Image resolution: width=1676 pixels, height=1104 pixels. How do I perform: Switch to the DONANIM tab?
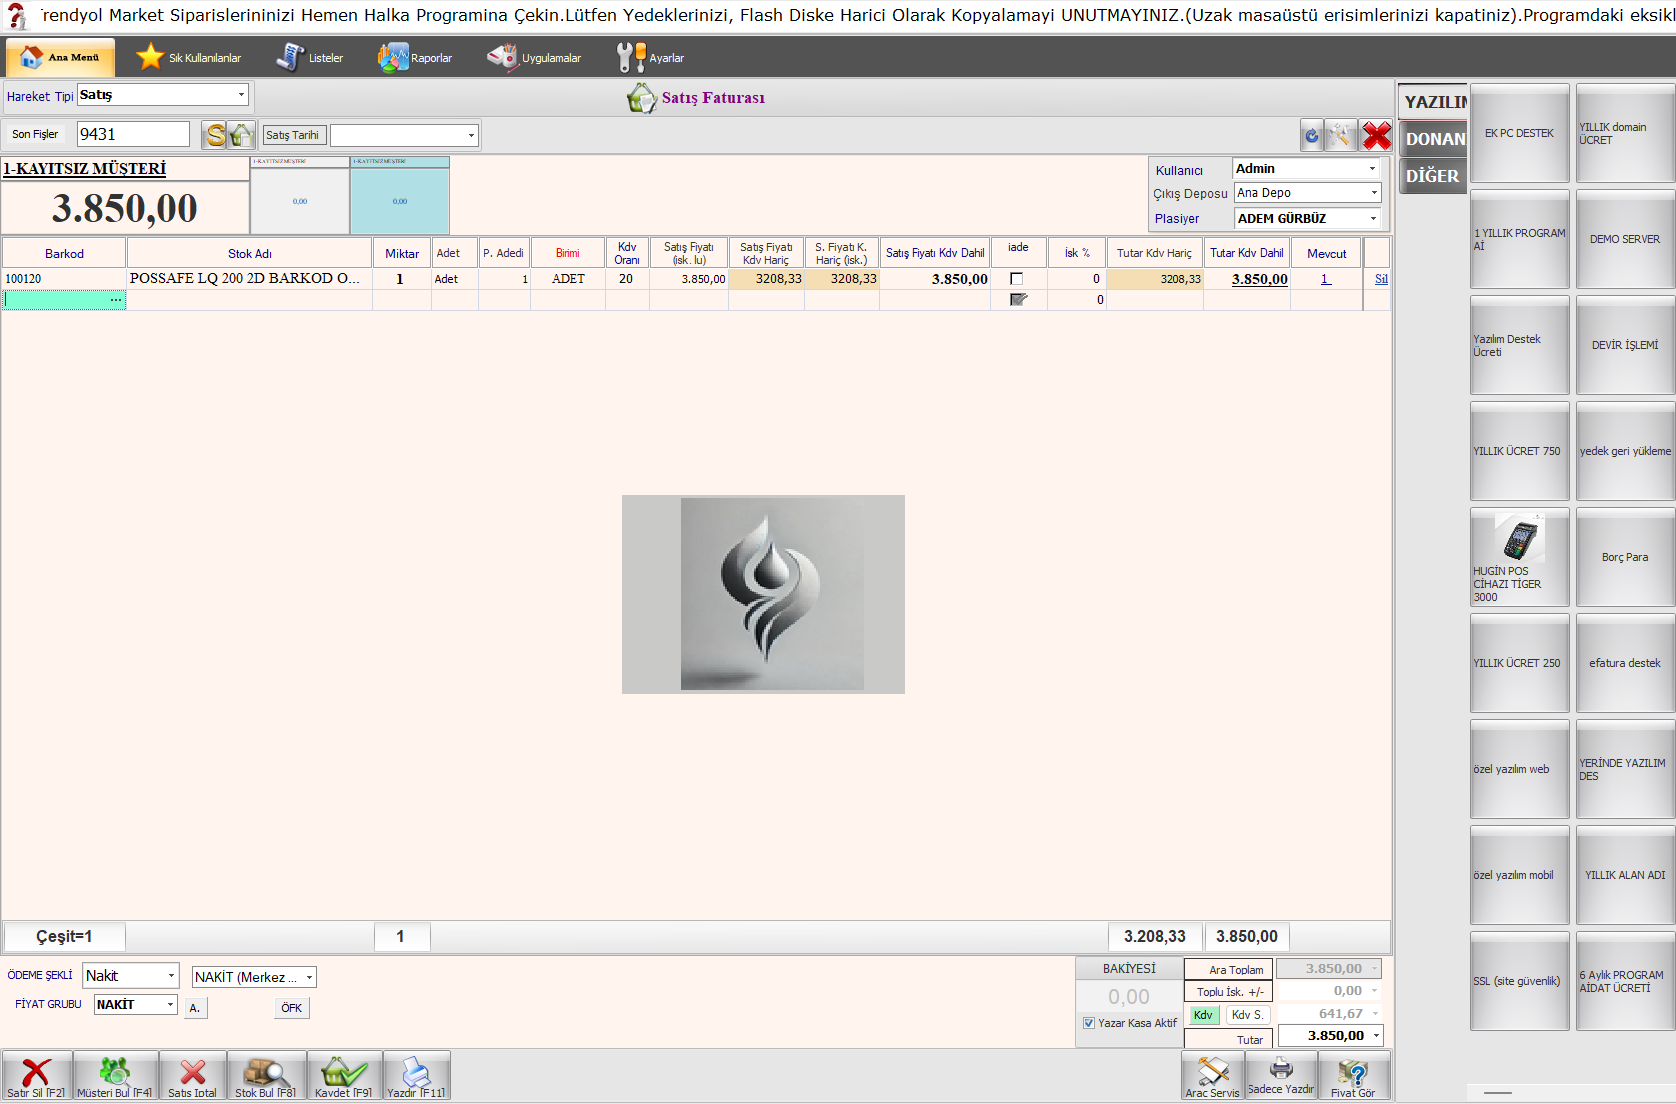coord(1433,139)
